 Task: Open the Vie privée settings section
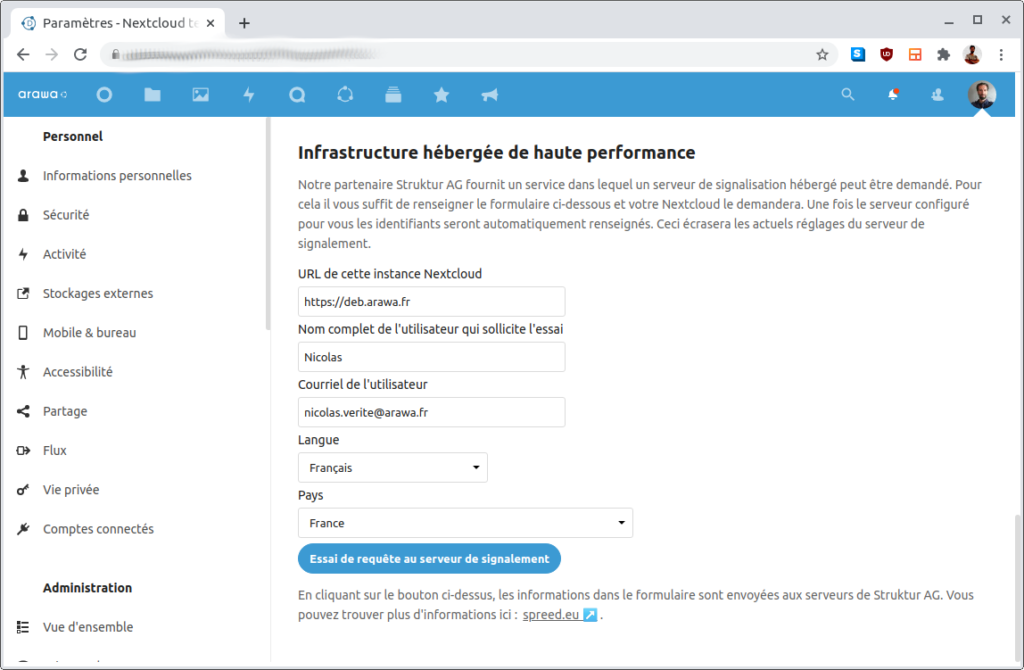pyautogui.click(x=71, y=489)
